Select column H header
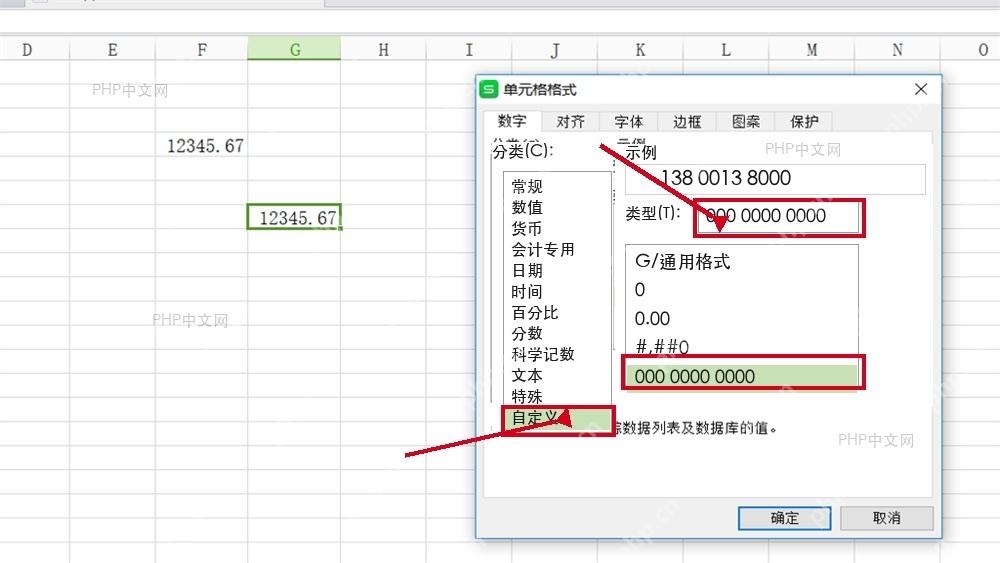1000x563 pixels. click(x=383, y=50)
